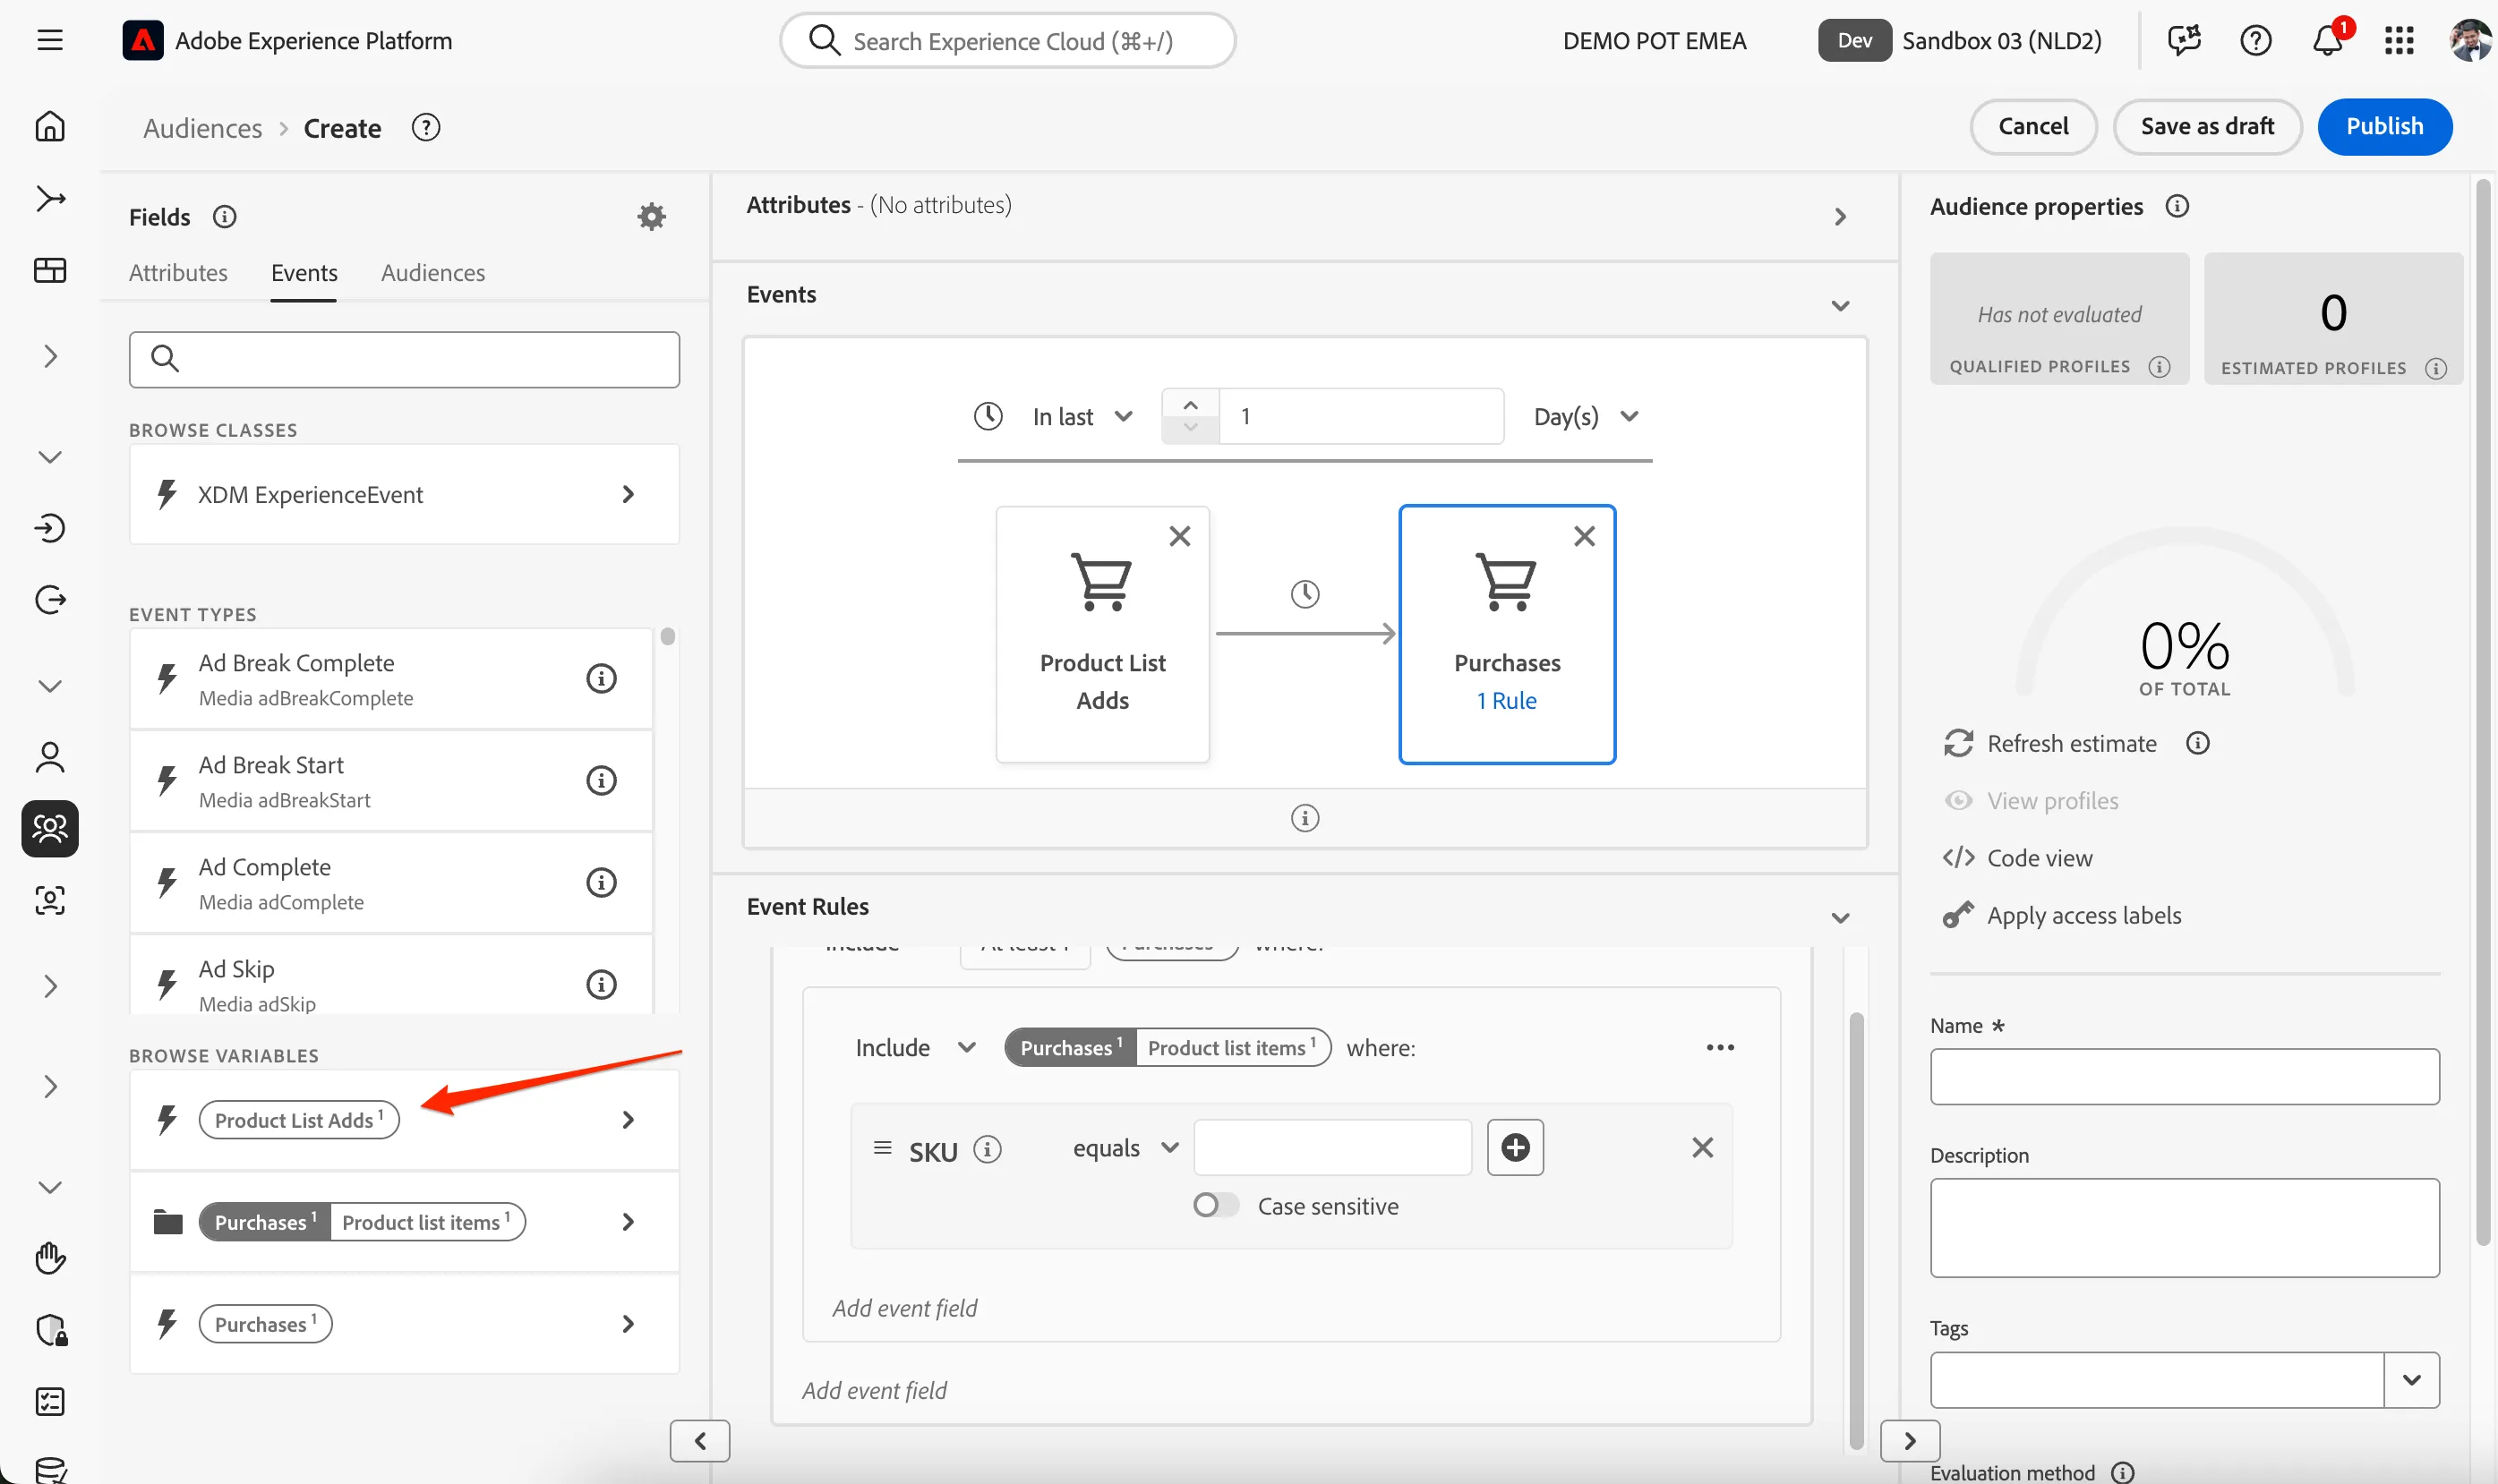Increment the time value stepper up
The width and height of the screenshot is (2498, 1484).
tap(1190, 405)
